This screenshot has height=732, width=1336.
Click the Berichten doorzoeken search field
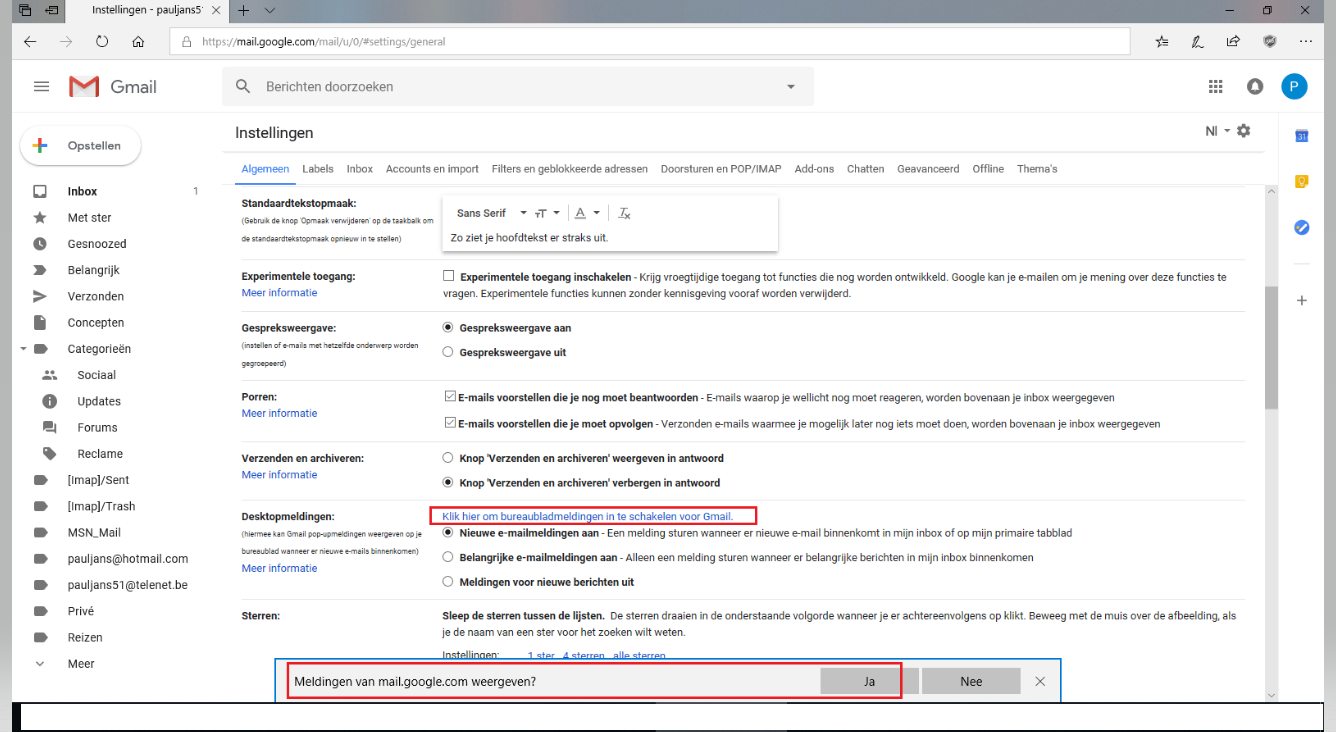coord(518,87)
